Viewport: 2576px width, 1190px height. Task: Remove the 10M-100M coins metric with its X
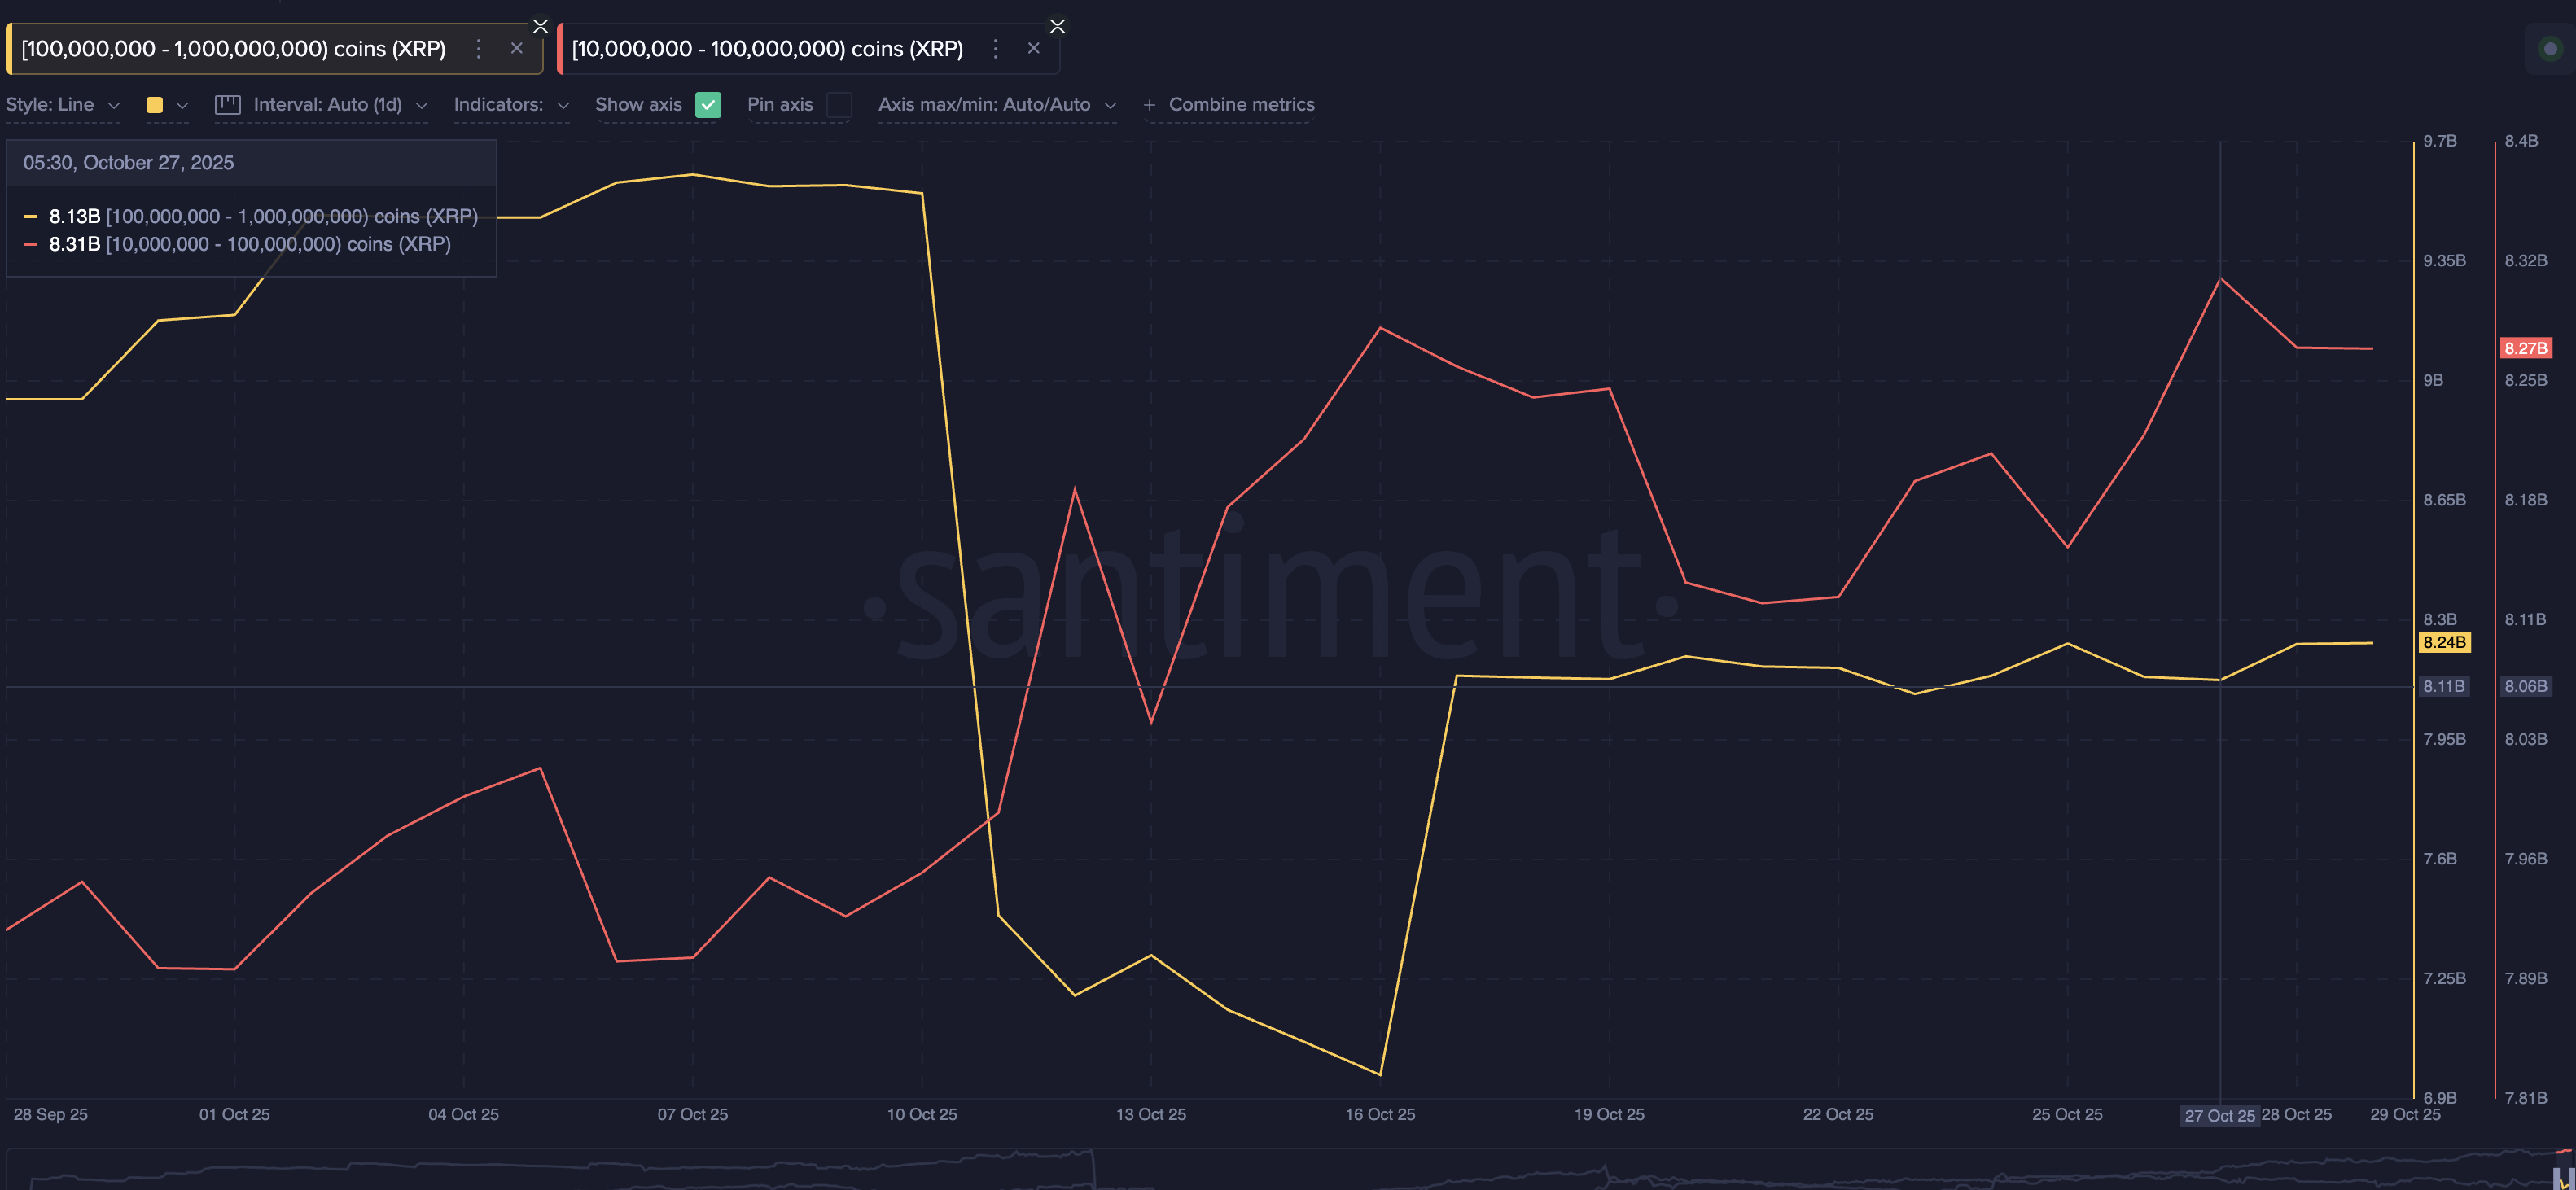coord(1033,48)
